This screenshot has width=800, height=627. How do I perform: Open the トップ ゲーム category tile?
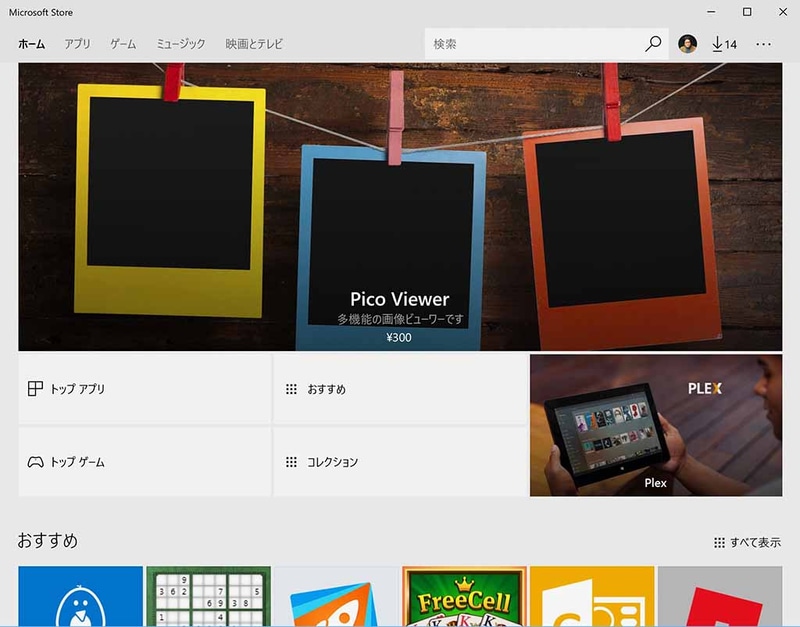(144, 462)
